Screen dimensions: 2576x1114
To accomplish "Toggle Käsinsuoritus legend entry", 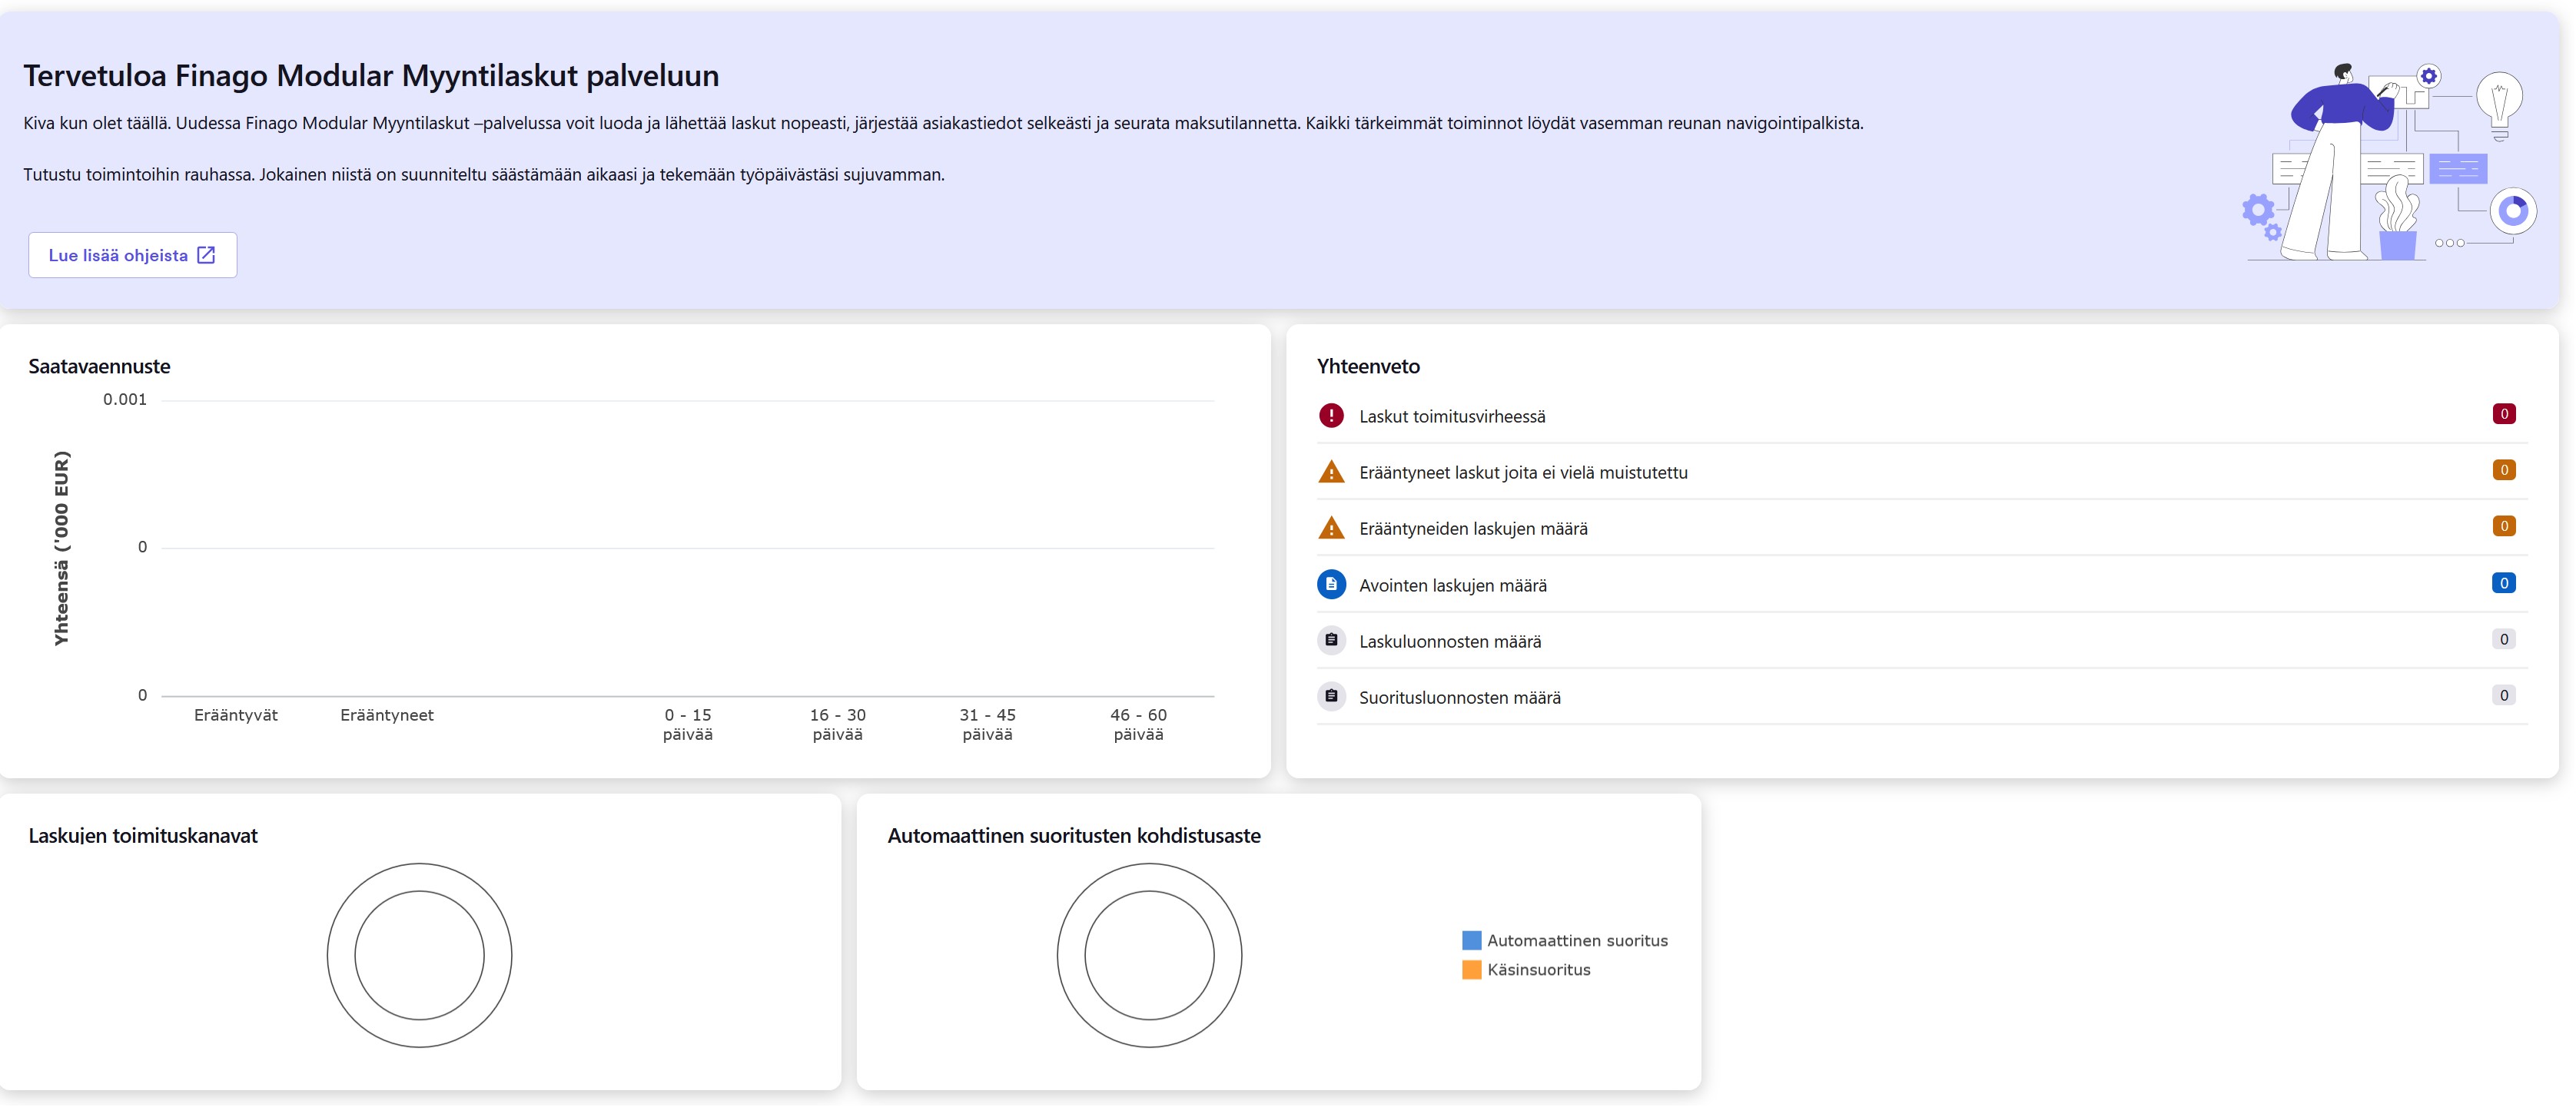I will tap(1526, 969).
